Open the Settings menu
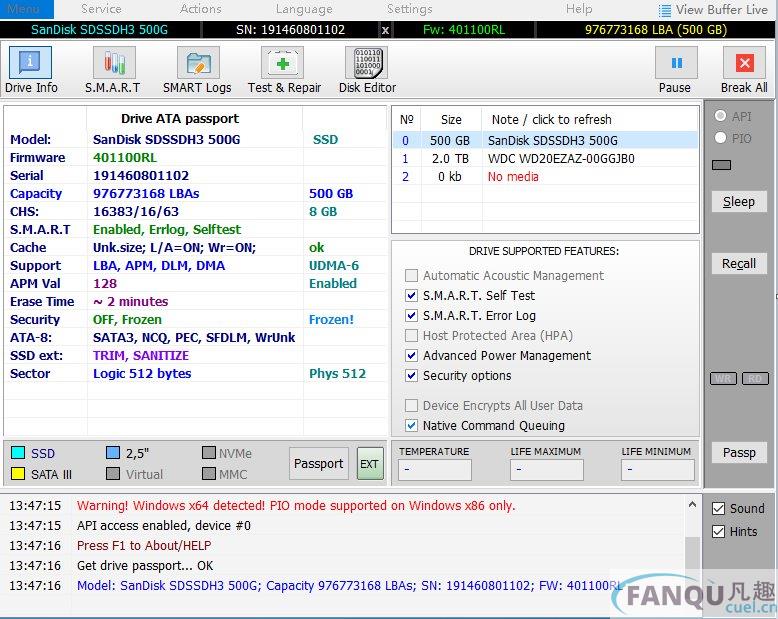The height and width of the screenshot is (619, 778). (409, 9)
